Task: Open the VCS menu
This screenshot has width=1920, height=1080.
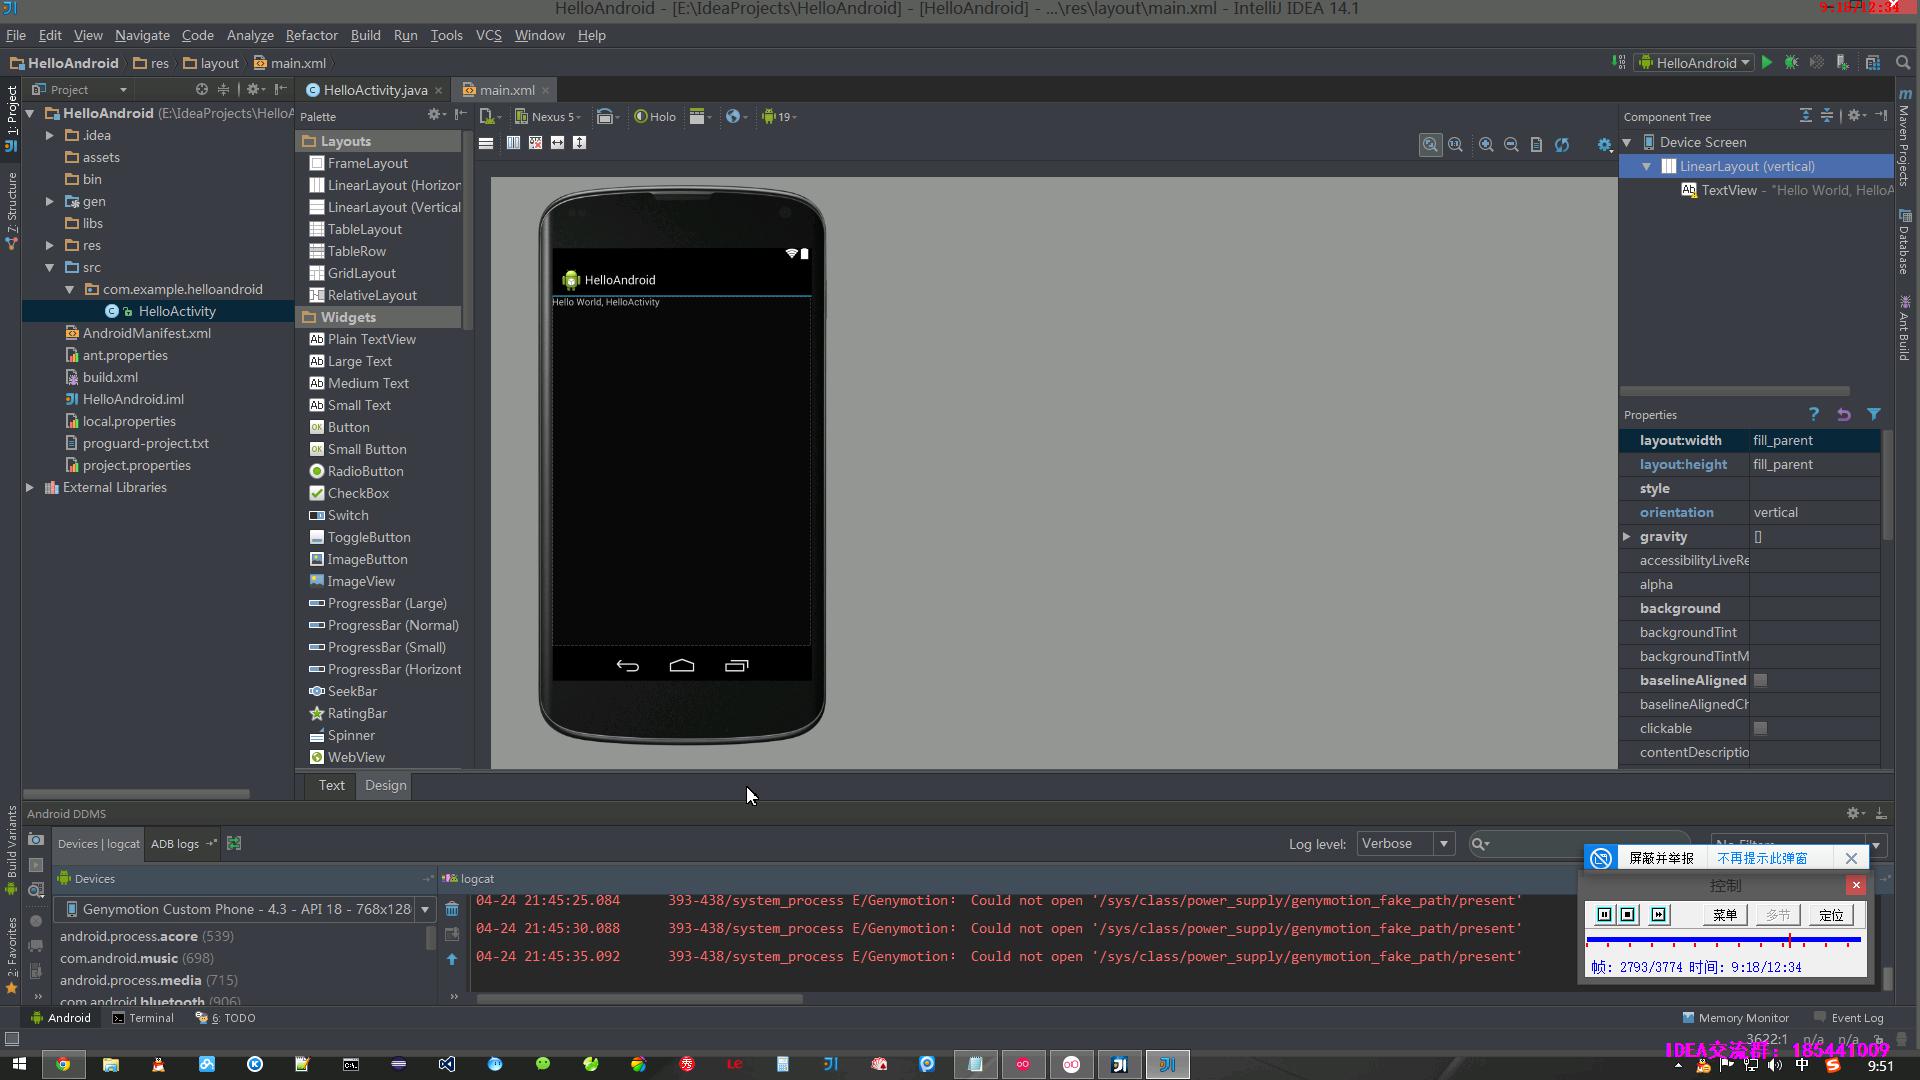Action: tap(488, 35)
